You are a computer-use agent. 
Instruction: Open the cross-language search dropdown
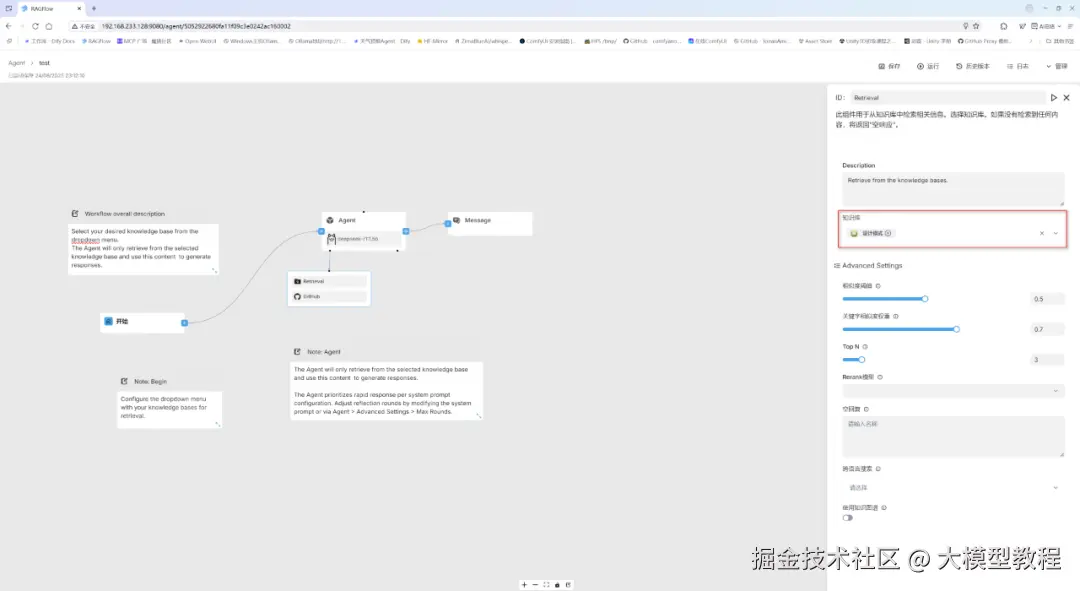pyautogui.click(x=953, y=488)
